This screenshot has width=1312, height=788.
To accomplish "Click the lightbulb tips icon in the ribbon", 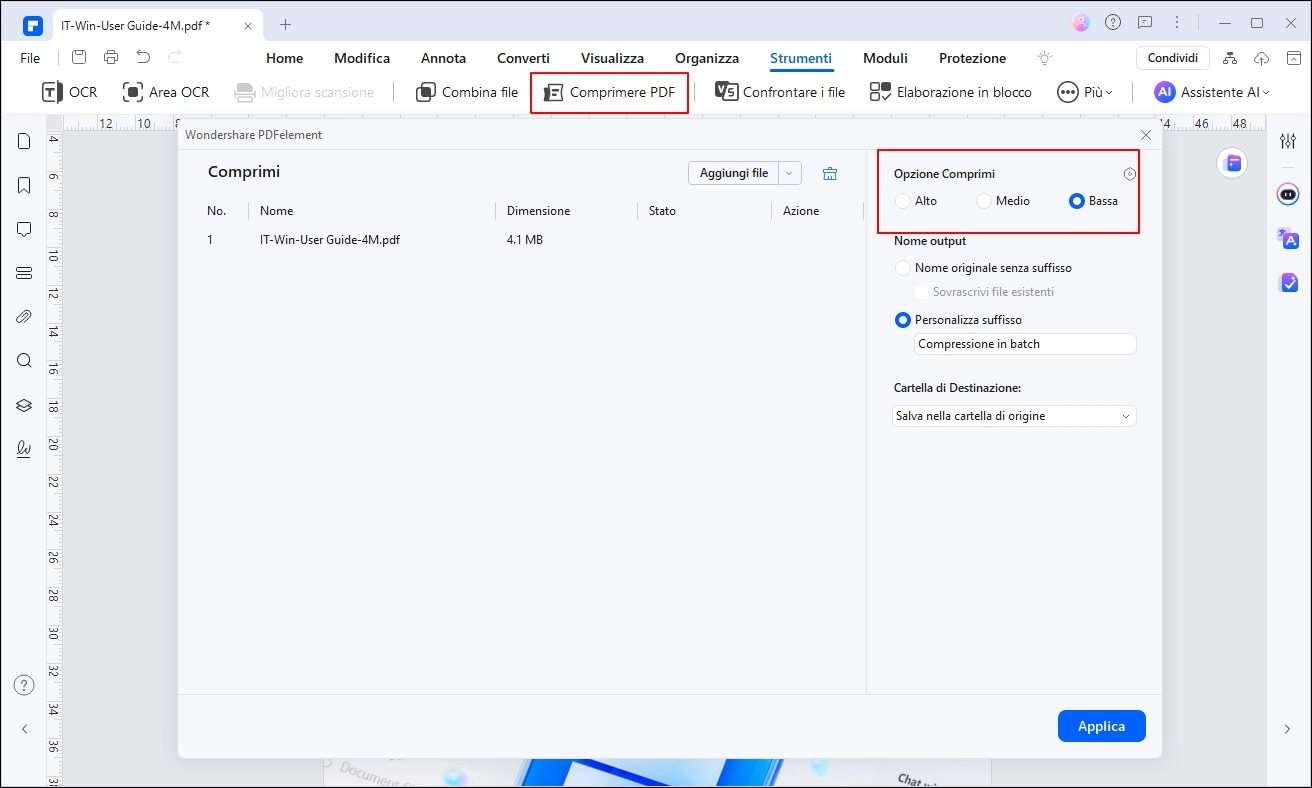I will [x=1046, y=58].
